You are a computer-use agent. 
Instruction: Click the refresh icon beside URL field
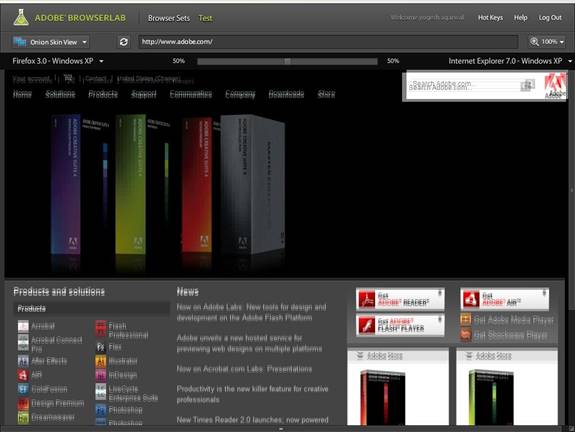pos(124,42)
